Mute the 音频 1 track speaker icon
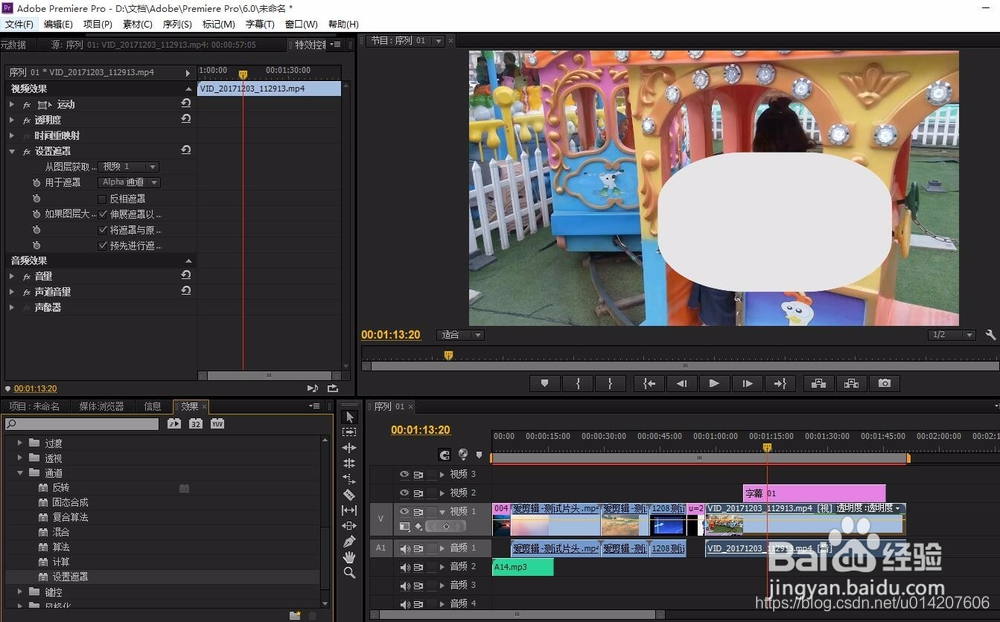Viewport: 1000px width, 622px height. [x=404, y=548]
